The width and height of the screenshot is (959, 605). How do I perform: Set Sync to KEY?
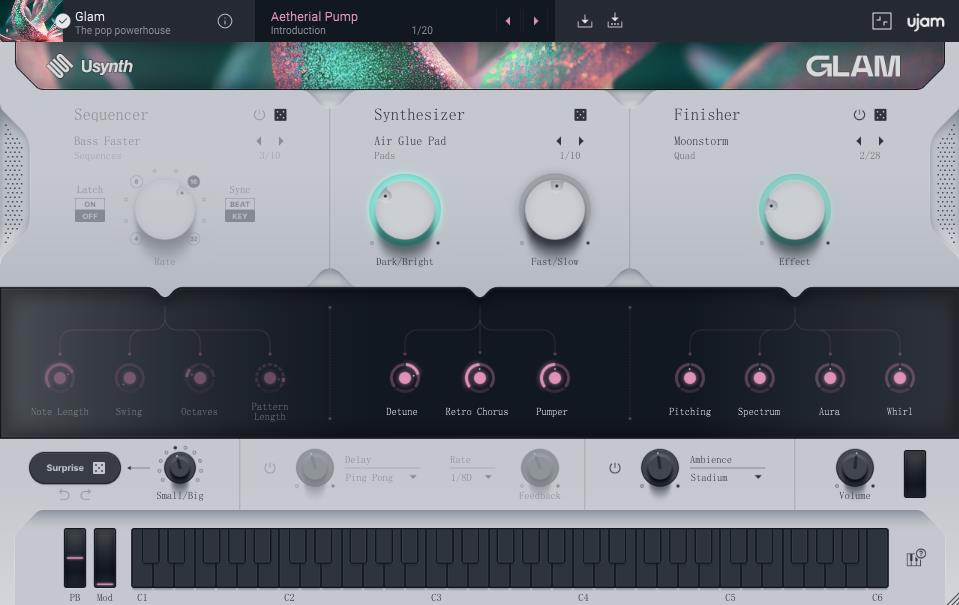[240, 216]
